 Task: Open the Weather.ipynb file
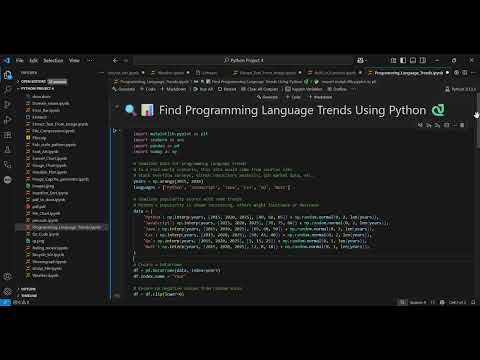coord(45,276)
